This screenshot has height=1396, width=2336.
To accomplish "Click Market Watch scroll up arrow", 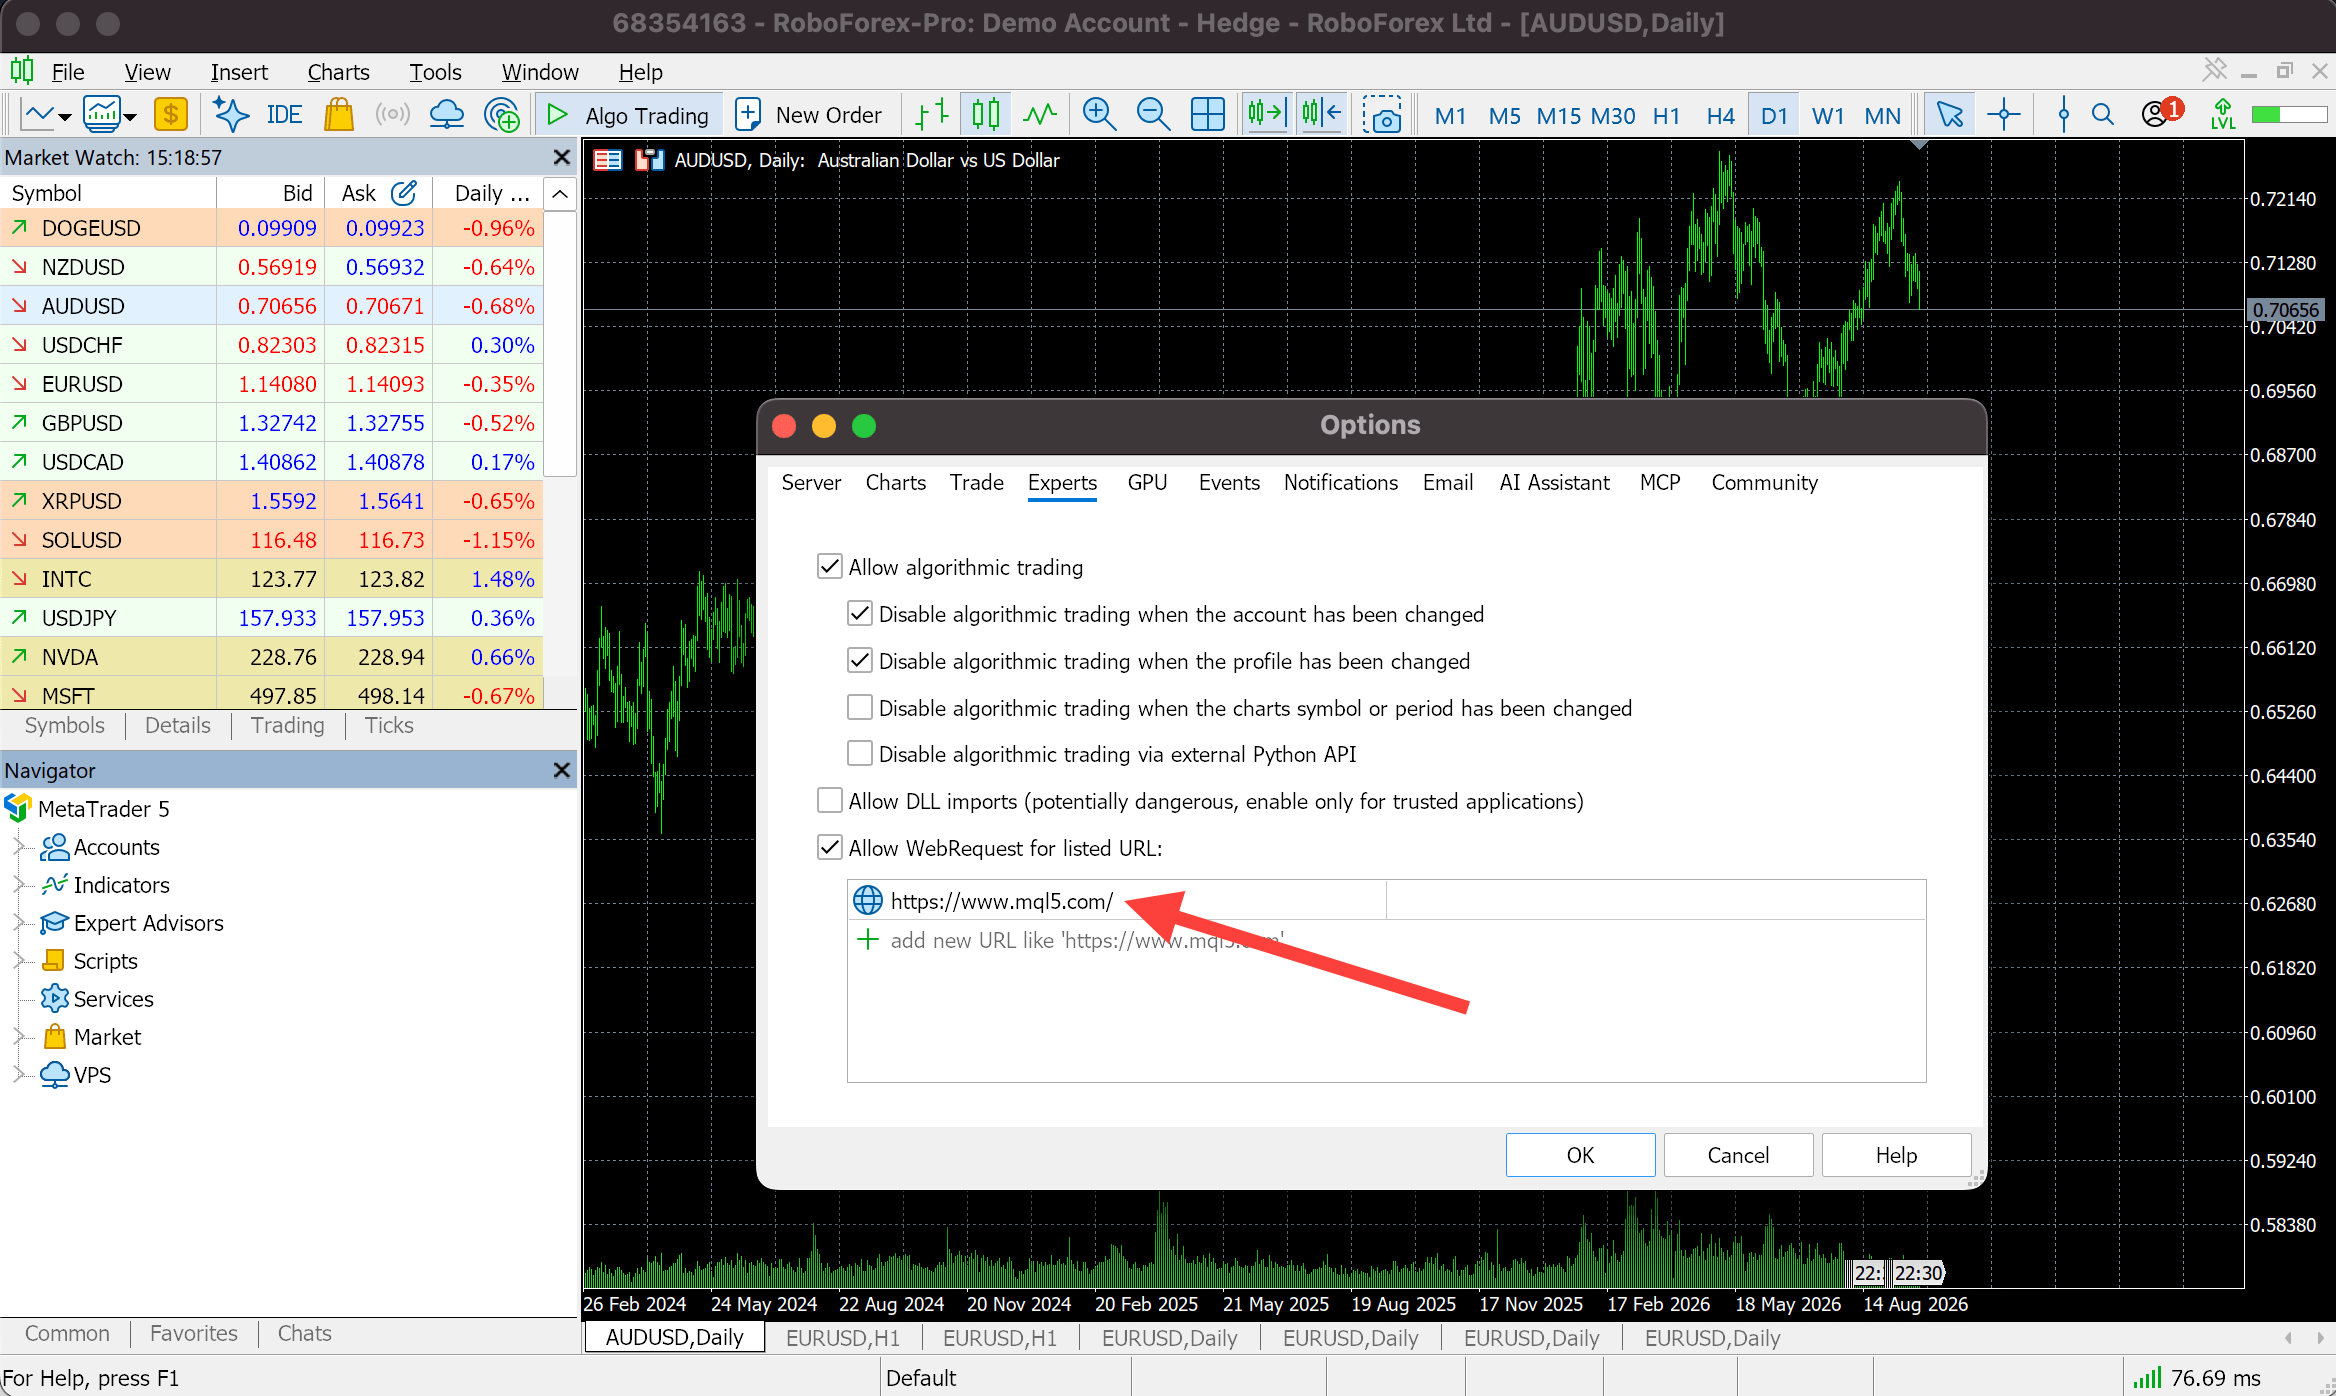I will click(x=561, y=194).
